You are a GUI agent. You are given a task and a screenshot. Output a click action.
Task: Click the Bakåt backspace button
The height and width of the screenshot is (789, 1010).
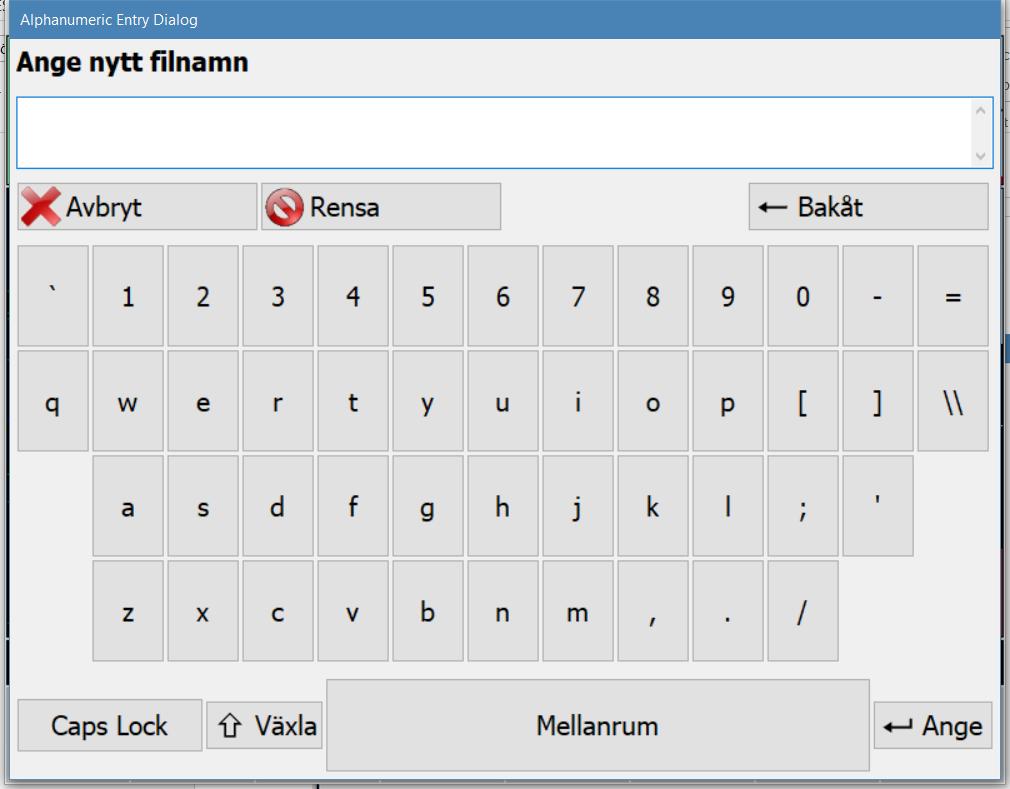click(x=868, y=207)
